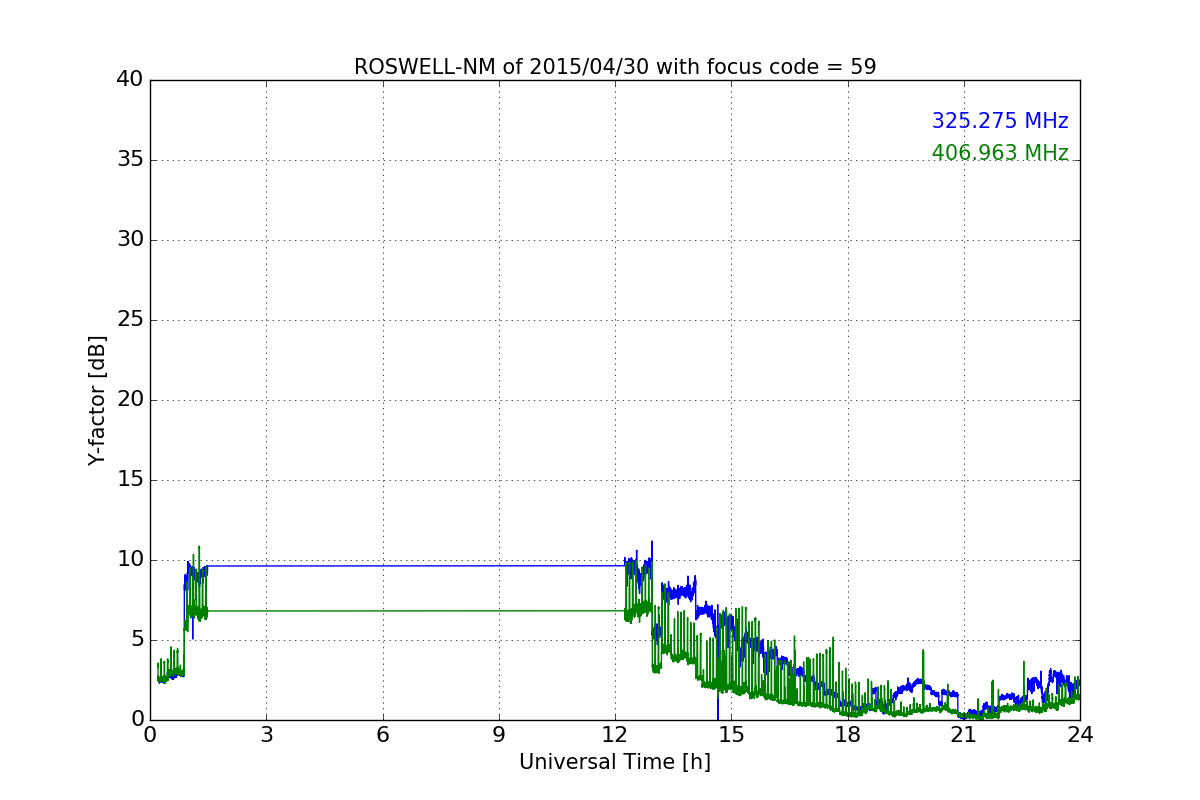Click the y-axis tick label '25'
1200x800 pixels.
click(130, 320)
